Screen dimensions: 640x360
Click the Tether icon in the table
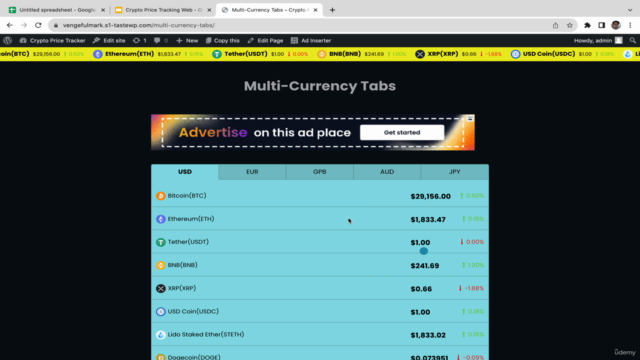pos(161,242)
